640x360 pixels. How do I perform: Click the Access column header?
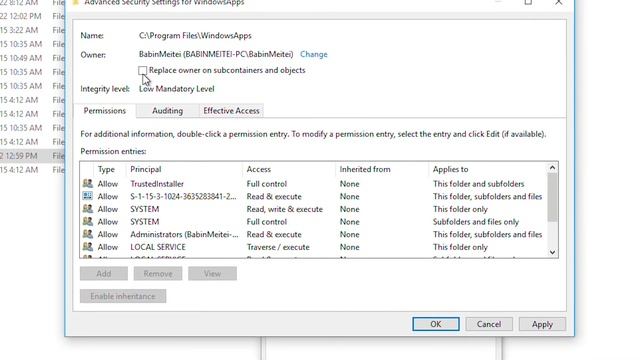tap(259, 169)
